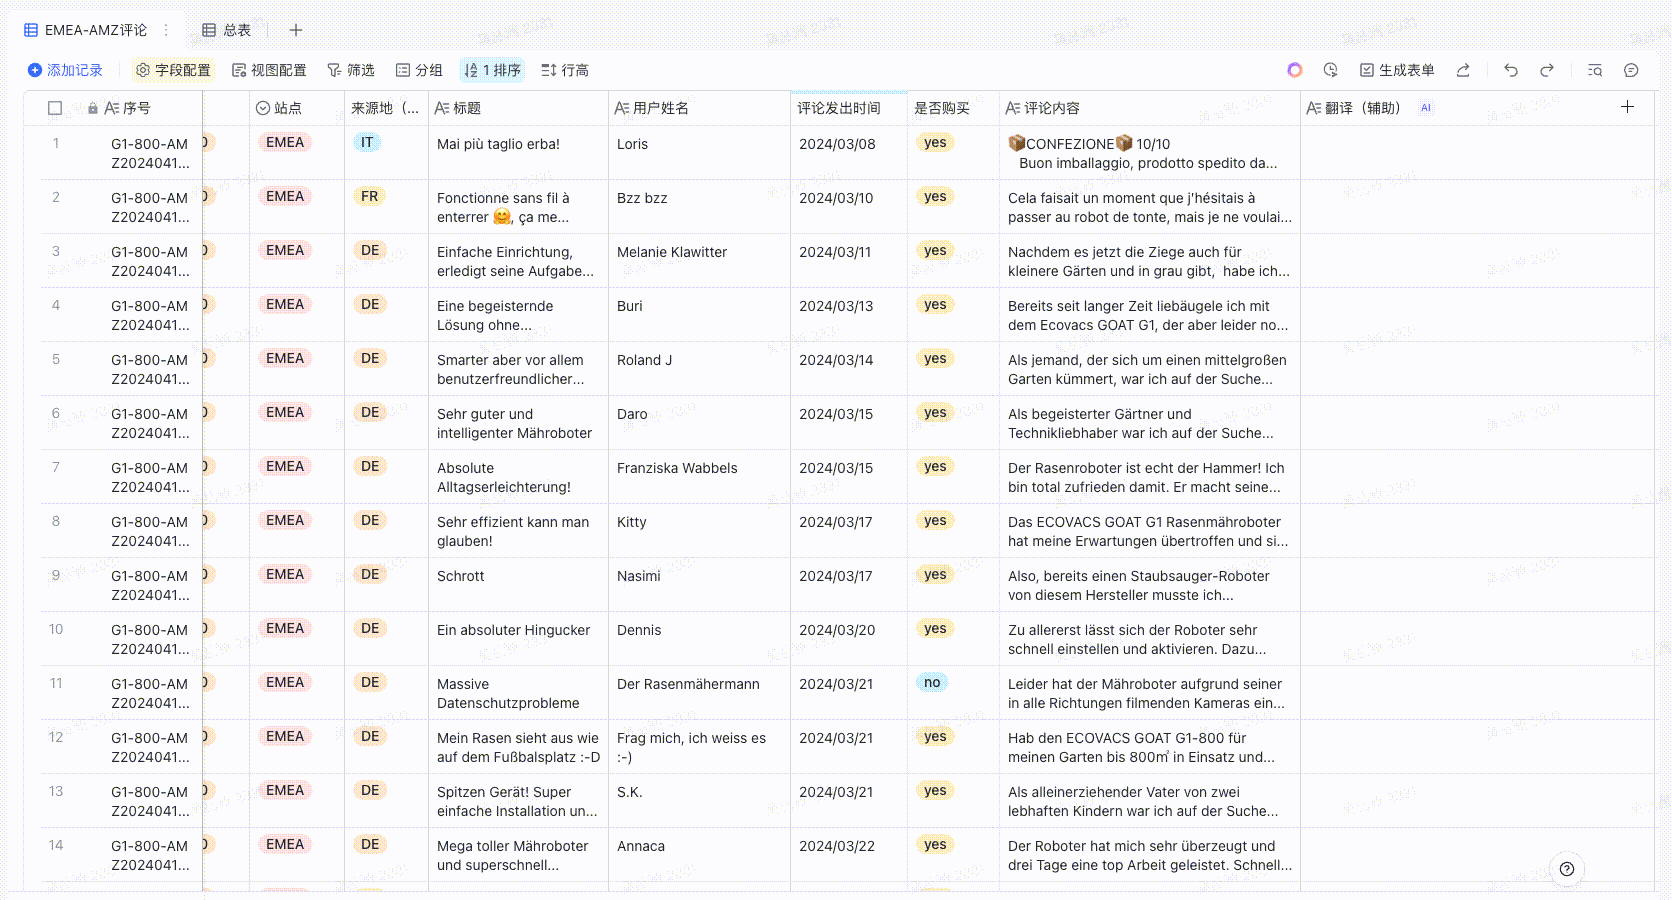Open the find records search icon
This screenshot has height=900, width=1672.
(x=1595, y=70)
